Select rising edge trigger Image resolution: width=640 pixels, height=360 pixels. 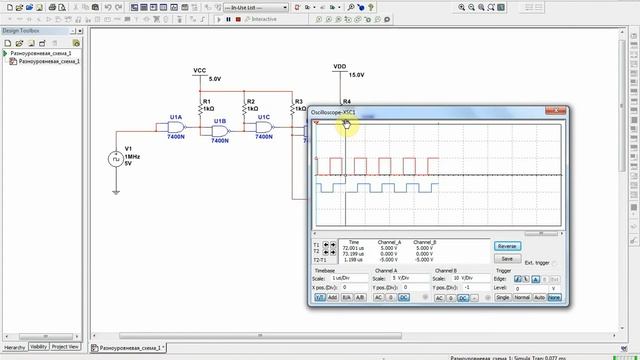518,279
